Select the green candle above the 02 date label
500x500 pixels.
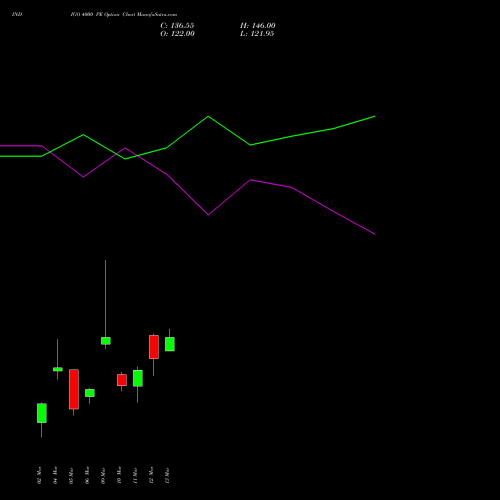[x=42, y=413]
